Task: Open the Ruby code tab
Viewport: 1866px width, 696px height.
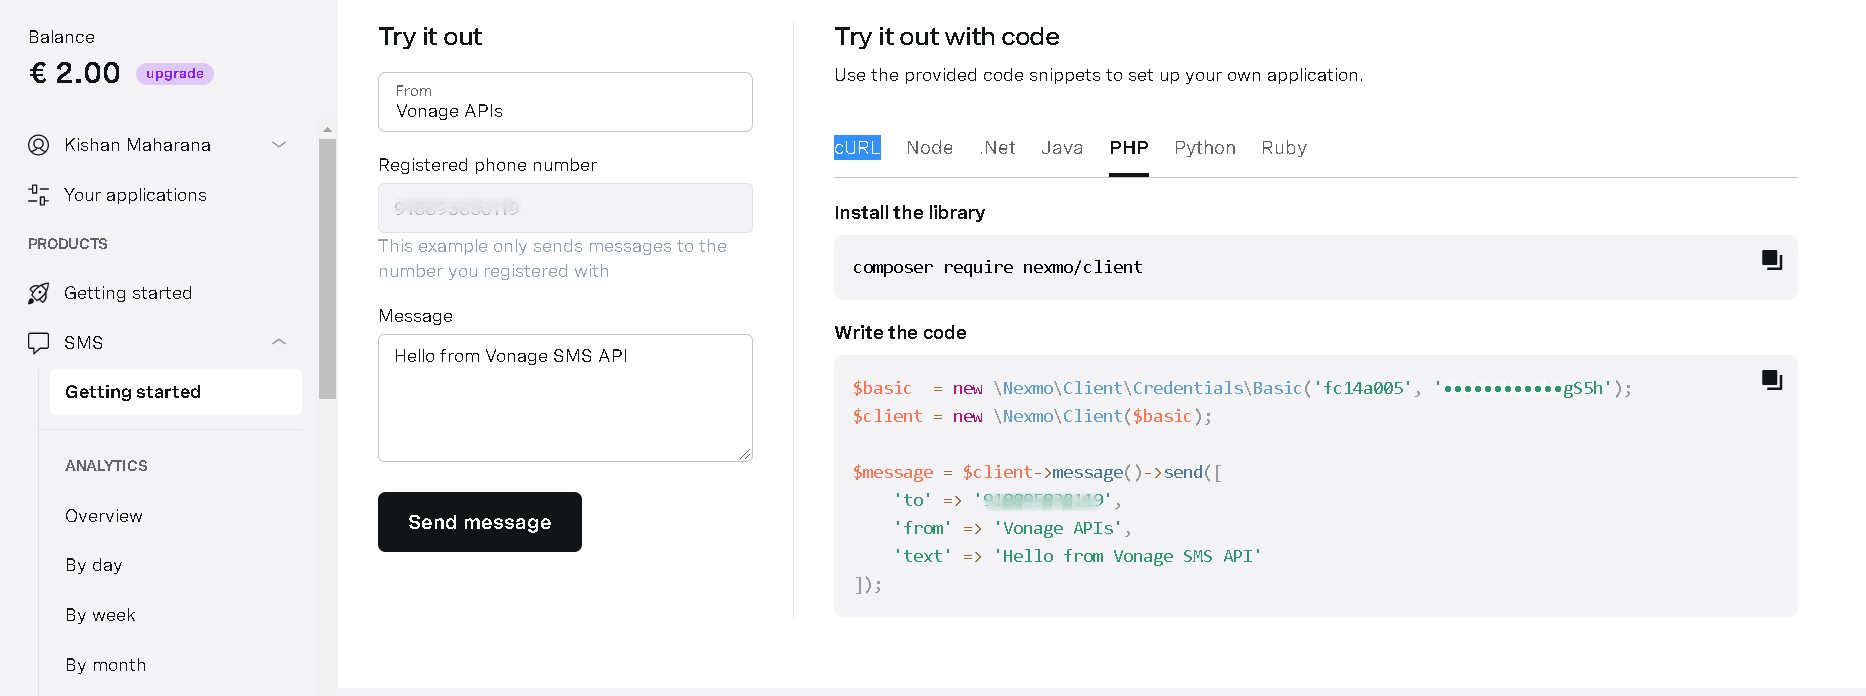Action: tap(1283, 148)
